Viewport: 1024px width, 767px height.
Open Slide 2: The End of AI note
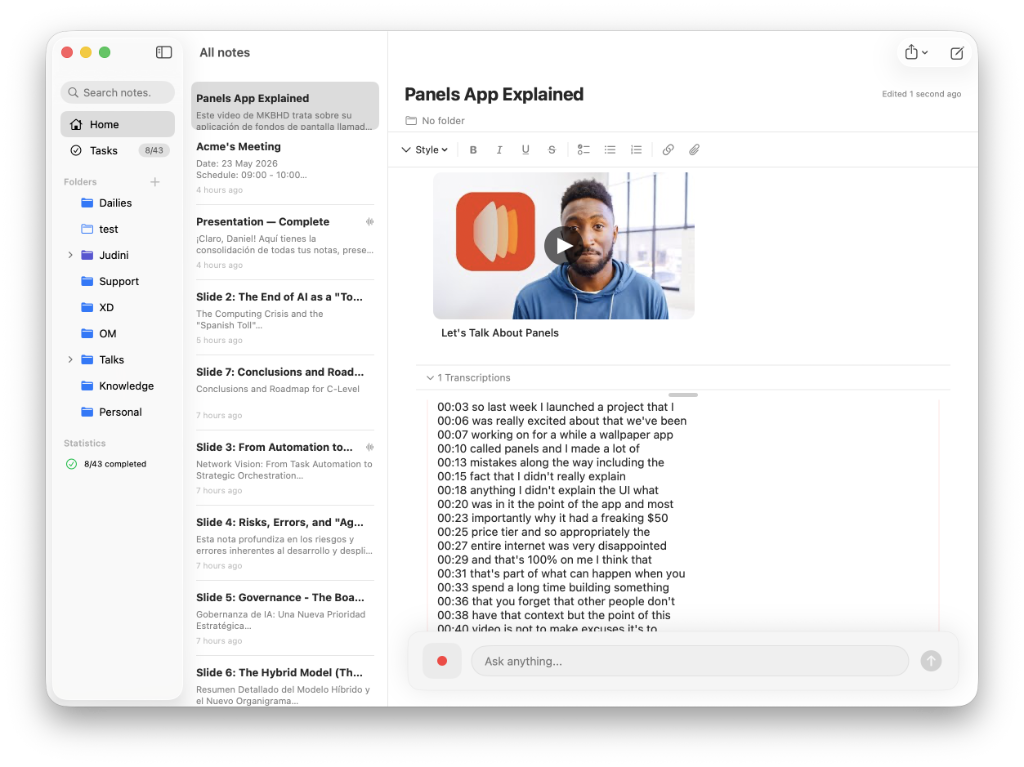(x=285, y=318)
